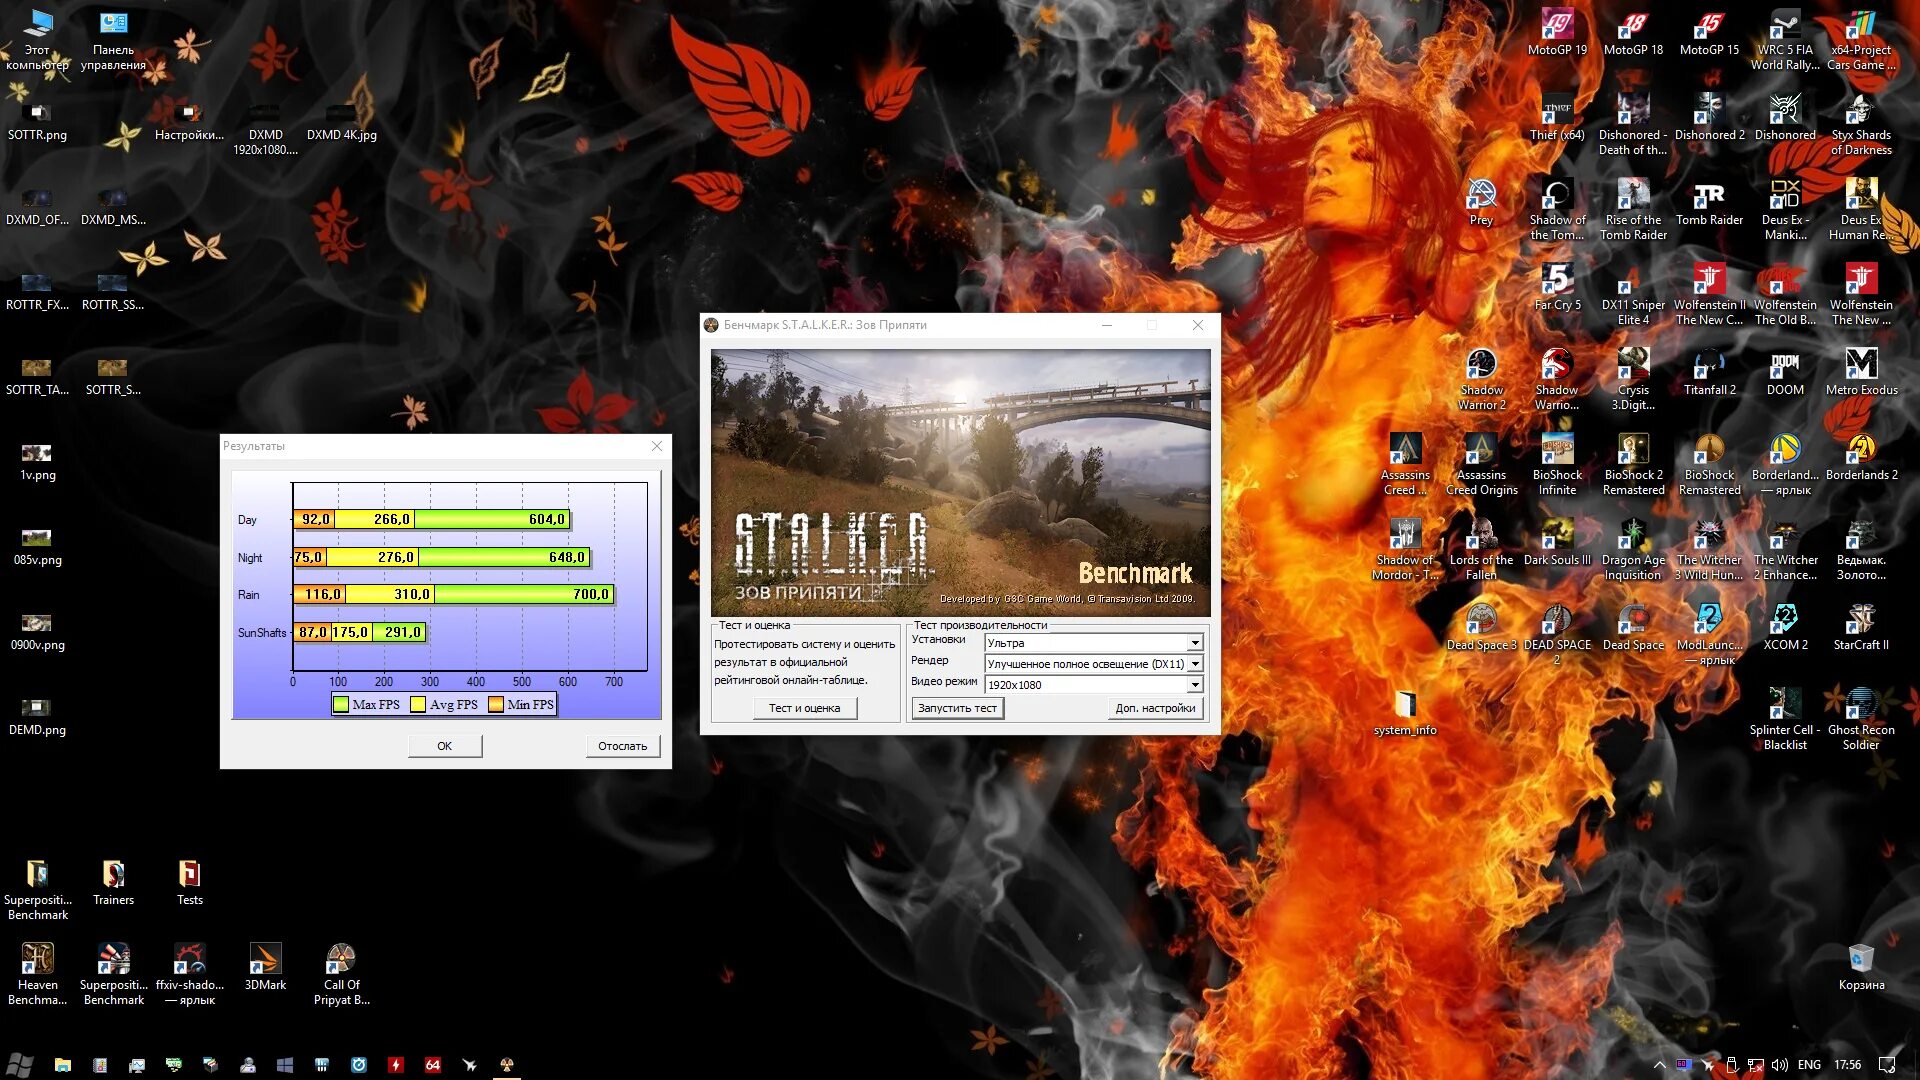Open the DXMD 4K.jpg file icon
The height and width of the screenshot is (1080, 1920).
click(x=341, y=122)
